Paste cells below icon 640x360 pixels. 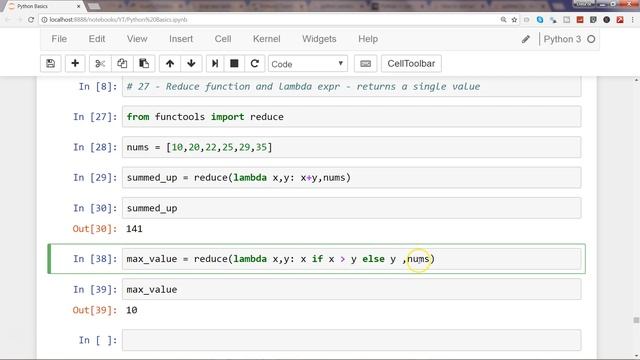[x=144, y=64]
